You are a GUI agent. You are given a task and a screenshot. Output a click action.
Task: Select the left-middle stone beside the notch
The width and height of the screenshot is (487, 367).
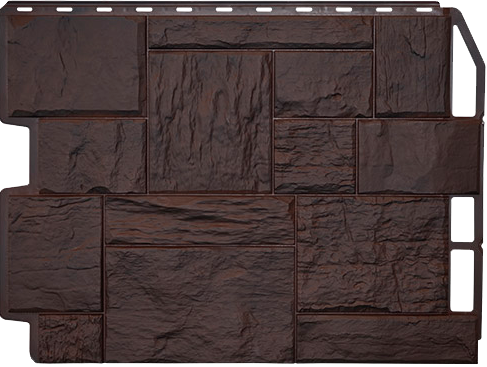point(92,156)
